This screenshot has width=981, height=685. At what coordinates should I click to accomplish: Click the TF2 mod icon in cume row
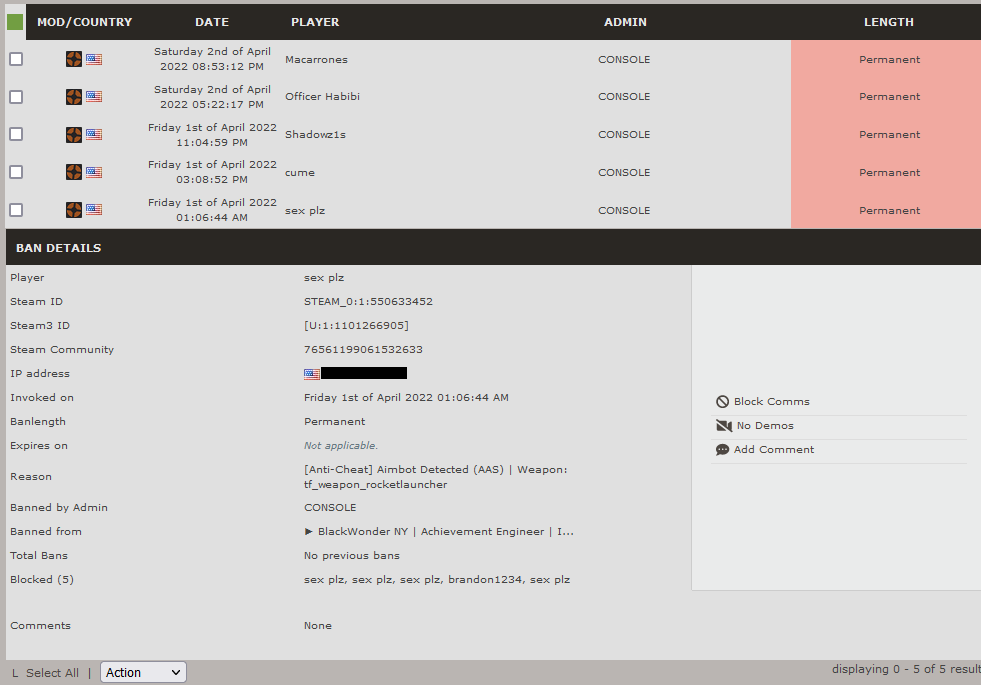pos(74,172)
